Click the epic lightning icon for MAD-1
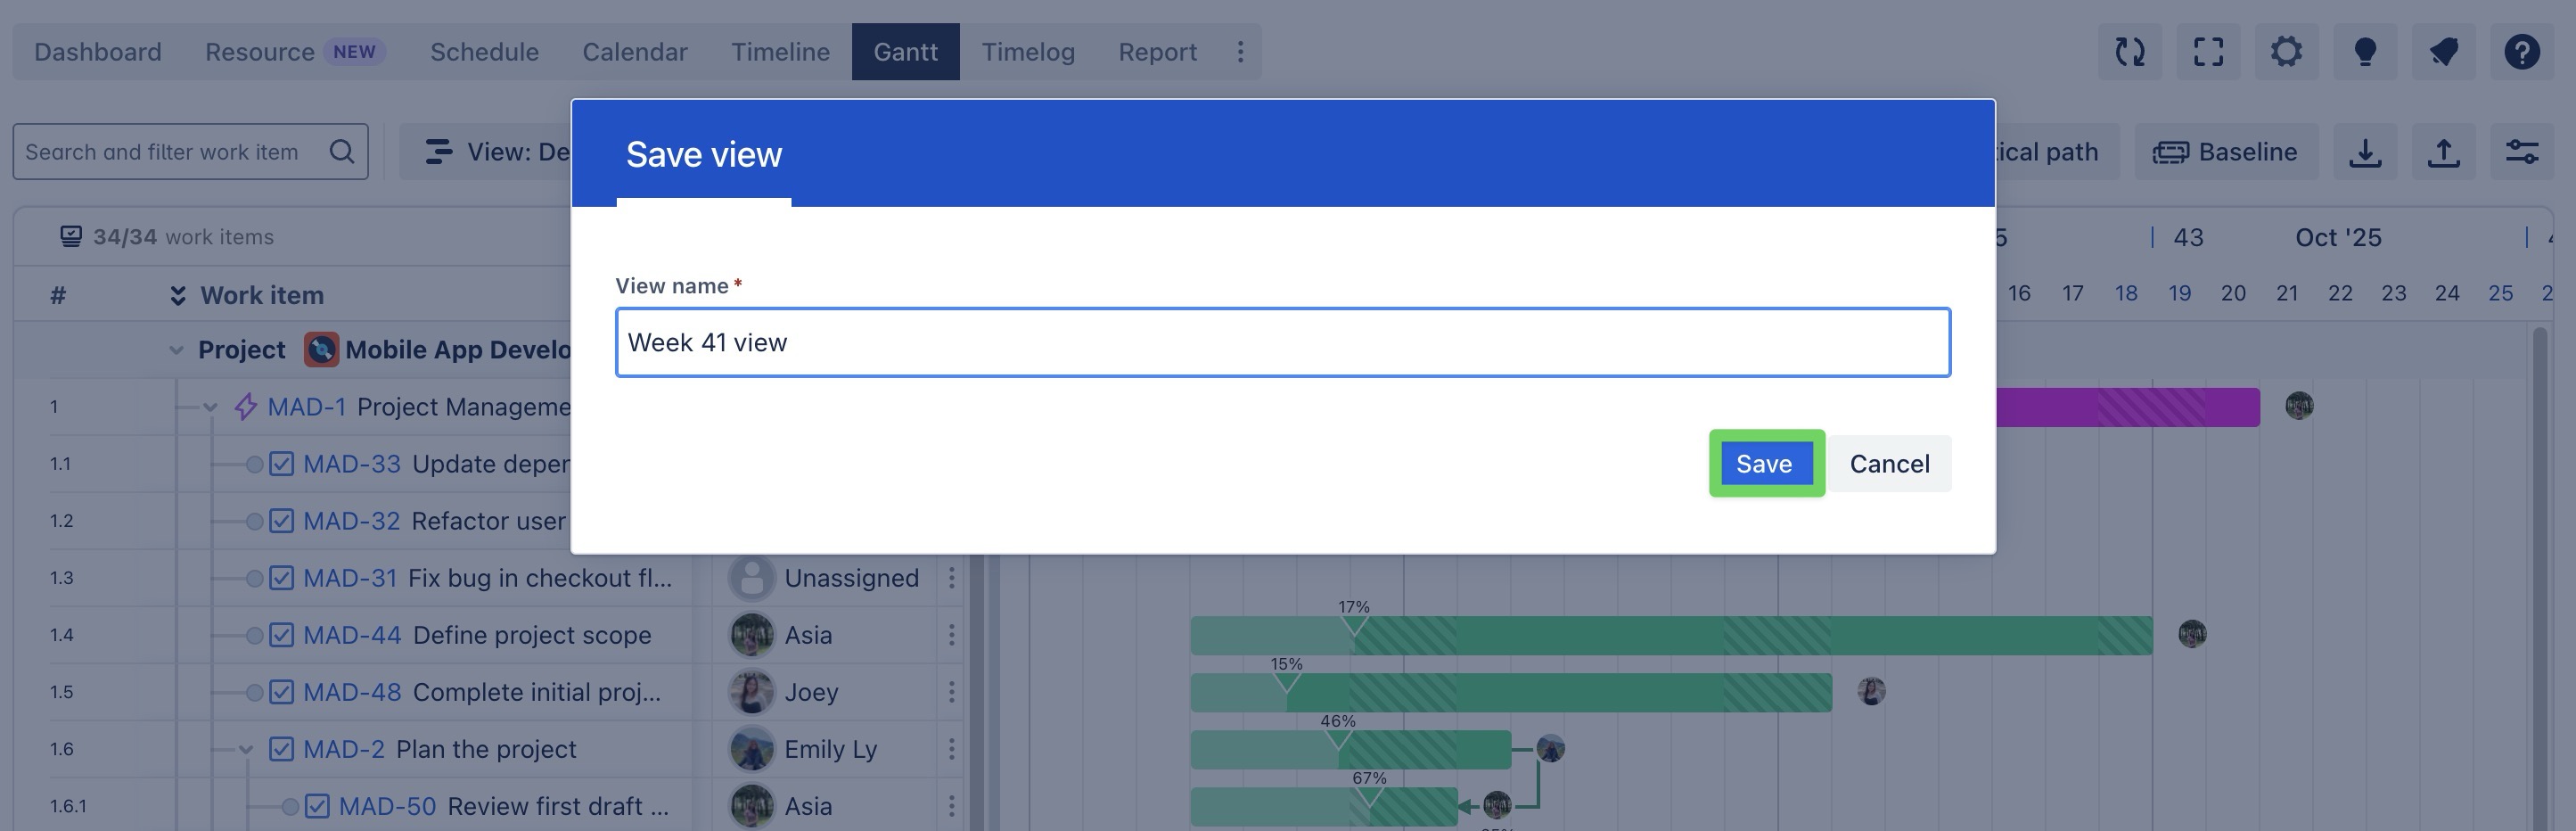The width and height of the screenshot is (2576, 831). coord(245,408)
